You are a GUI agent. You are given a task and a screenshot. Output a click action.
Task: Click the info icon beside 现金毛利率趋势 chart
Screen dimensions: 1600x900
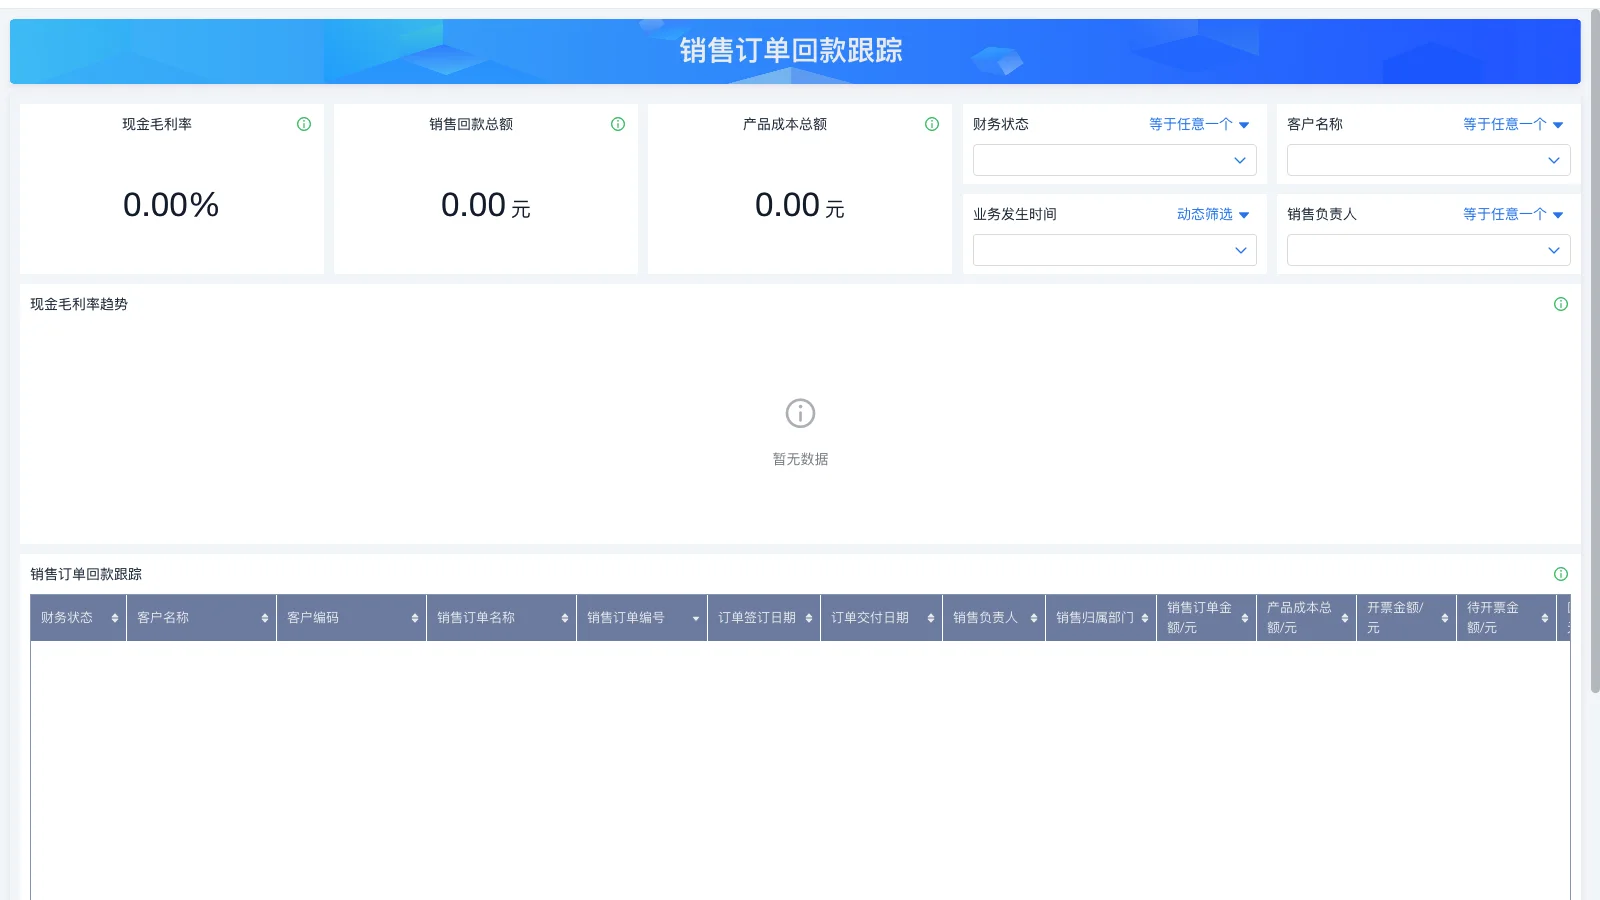click(1561, 304)
